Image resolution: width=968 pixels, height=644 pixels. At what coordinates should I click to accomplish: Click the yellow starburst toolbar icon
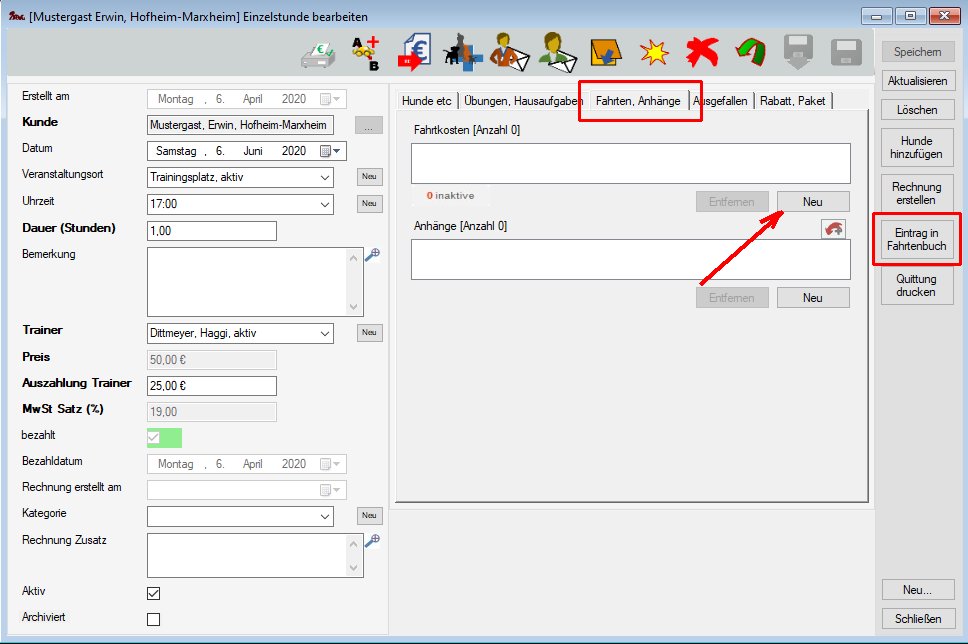654,52
